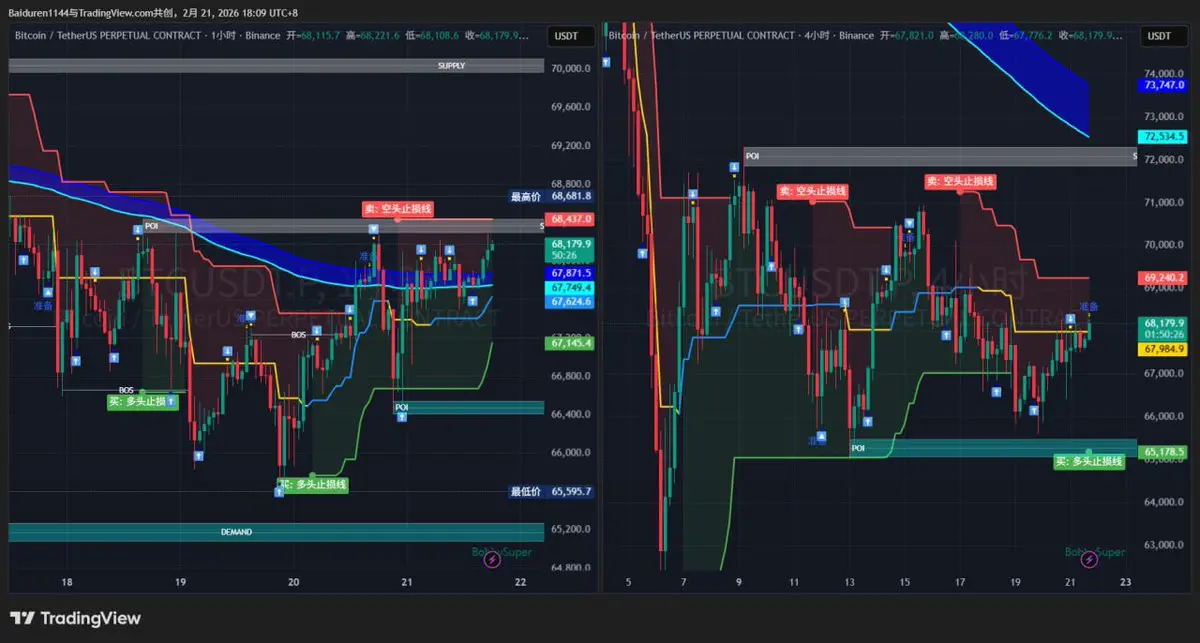Viewport: 1200px width, 643px height.
Task: Click date 20 on the 1-hour time axis
Action: click(294, 581)
